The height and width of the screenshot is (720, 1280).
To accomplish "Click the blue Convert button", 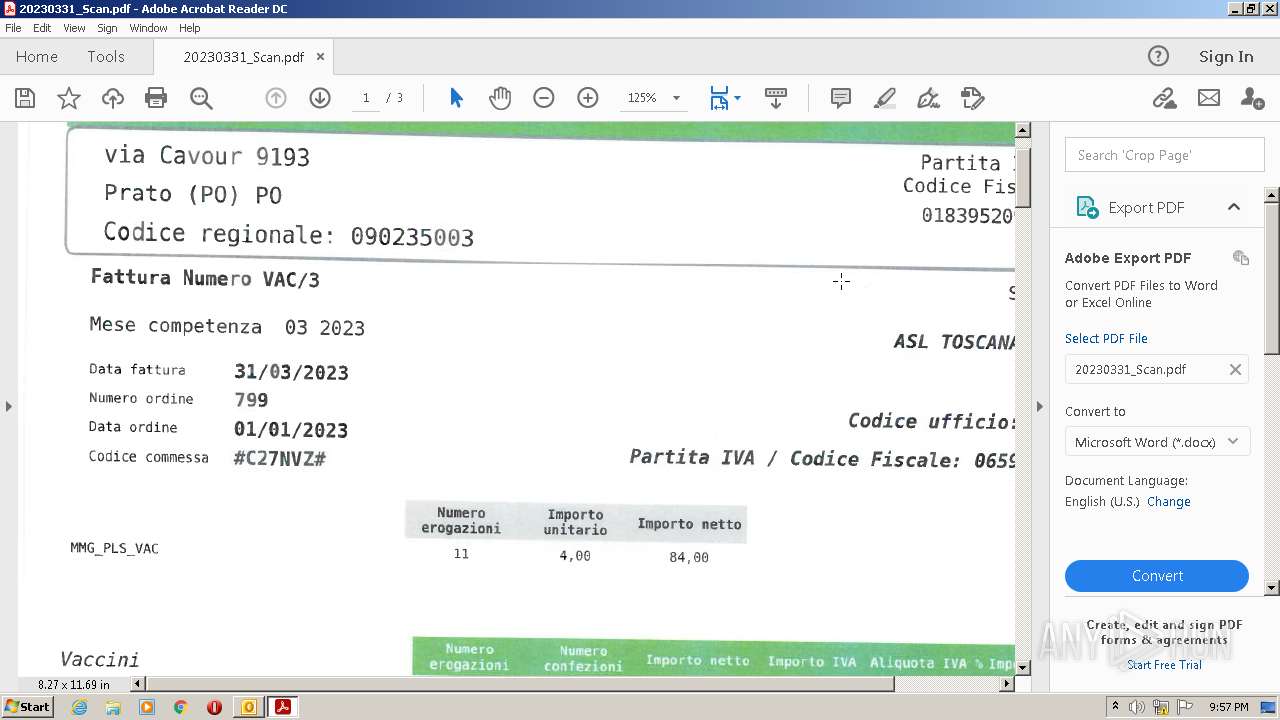I will click(1157, 576).
